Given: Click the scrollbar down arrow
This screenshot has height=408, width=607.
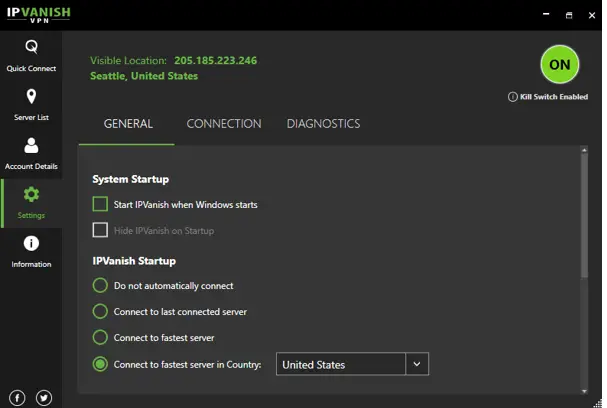Looking at the screenshot, I should [584, 391].
